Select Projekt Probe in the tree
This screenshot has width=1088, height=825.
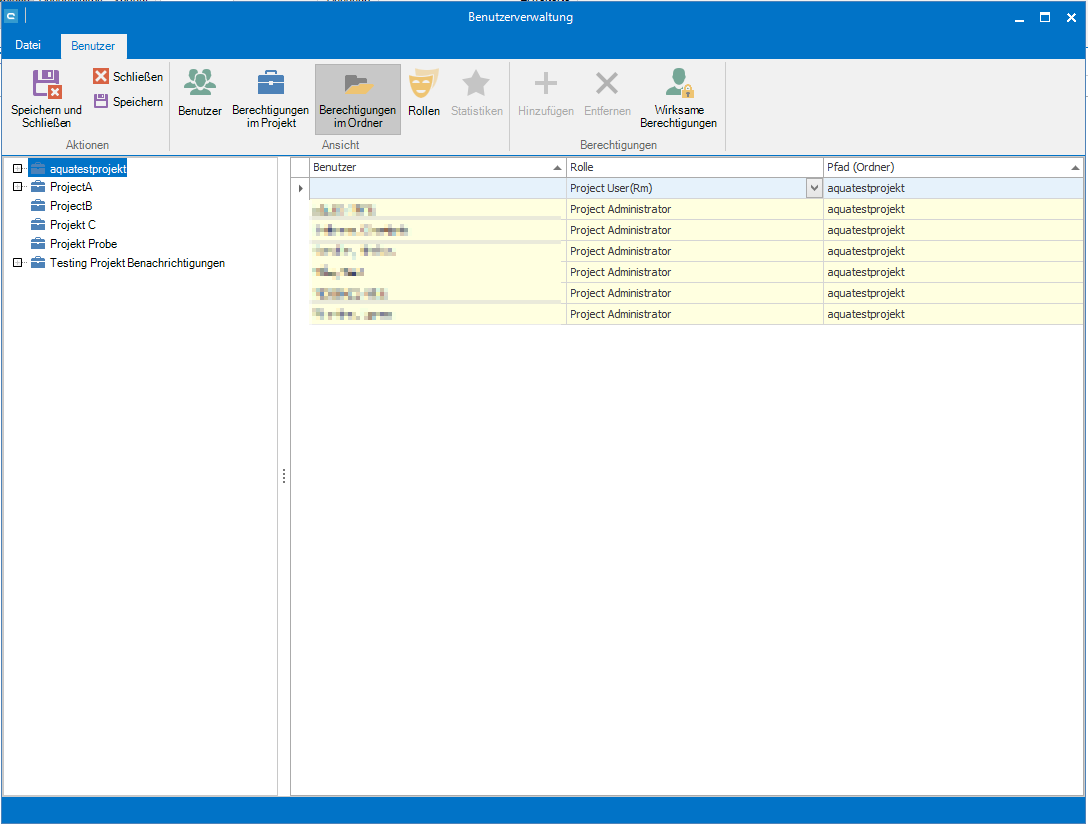click(83, 244)
